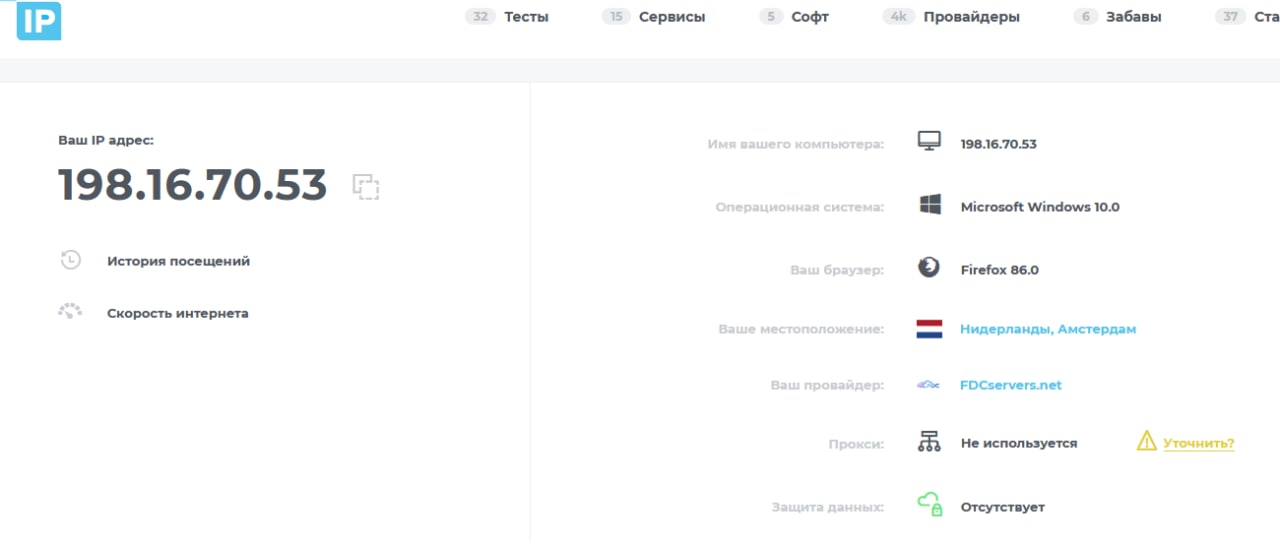Click the yellow warning triangle icon
The image size is (1280, 542).
point(1147,441)
